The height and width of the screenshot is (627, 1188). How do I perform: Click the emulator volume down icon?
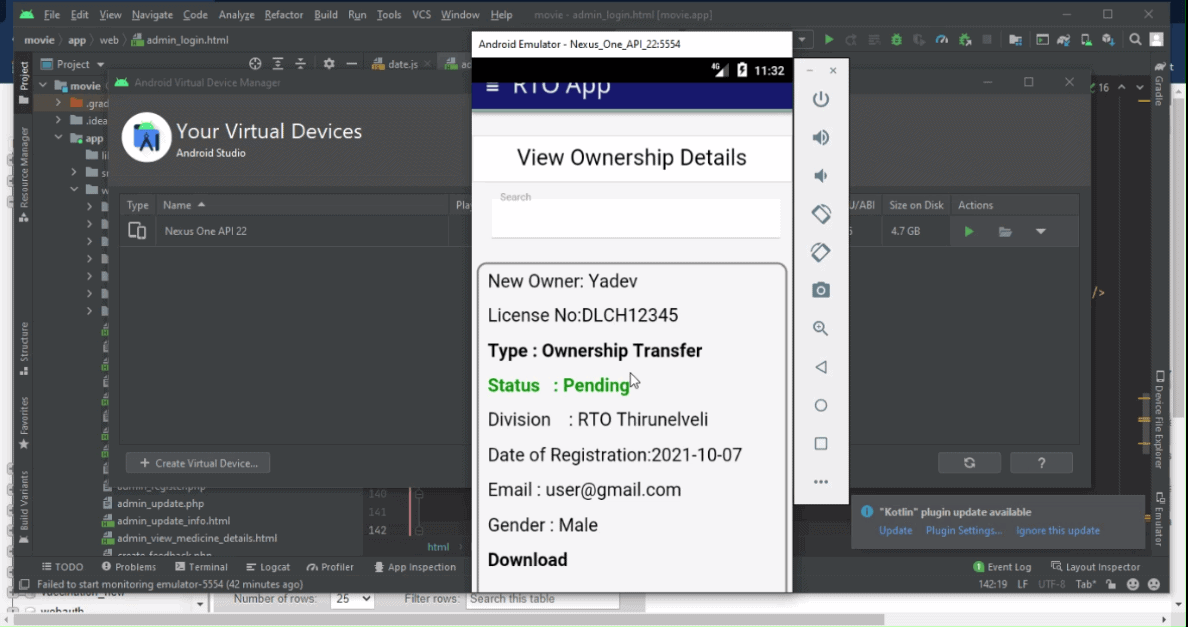(821, 176)
